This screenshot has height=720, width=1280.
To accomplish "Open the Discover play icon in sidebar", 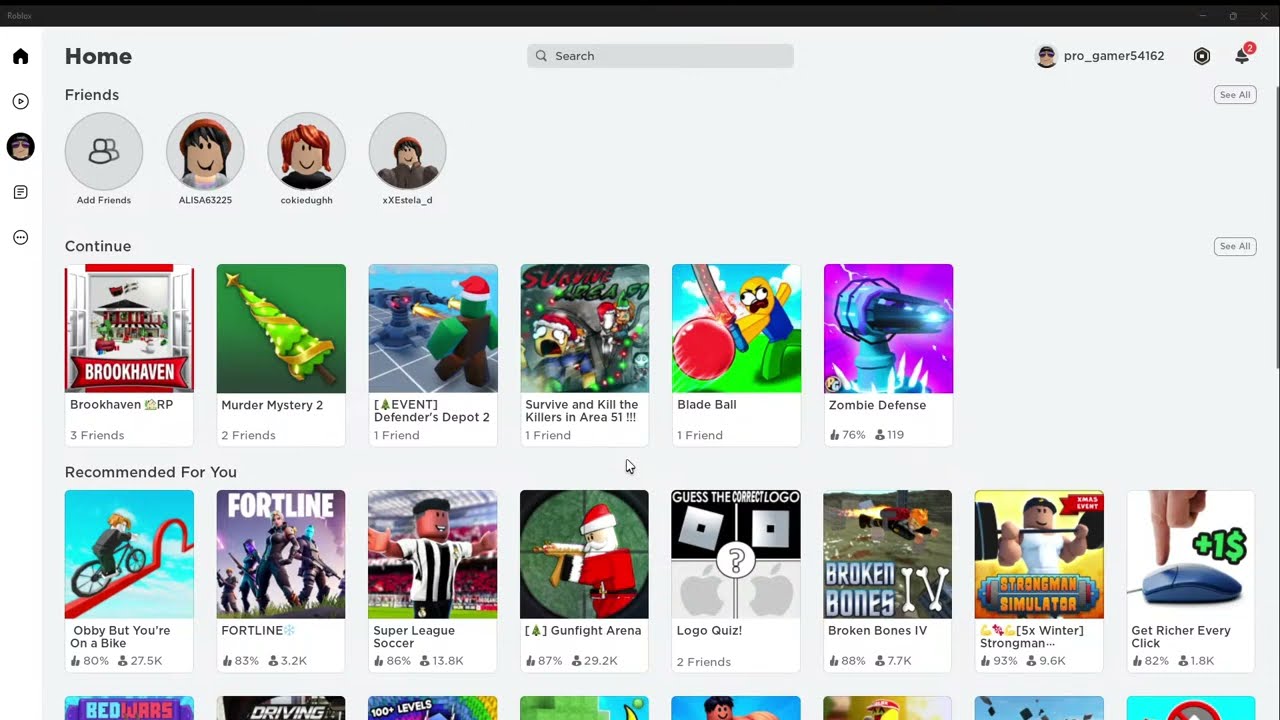I will (x=20, y=101).
